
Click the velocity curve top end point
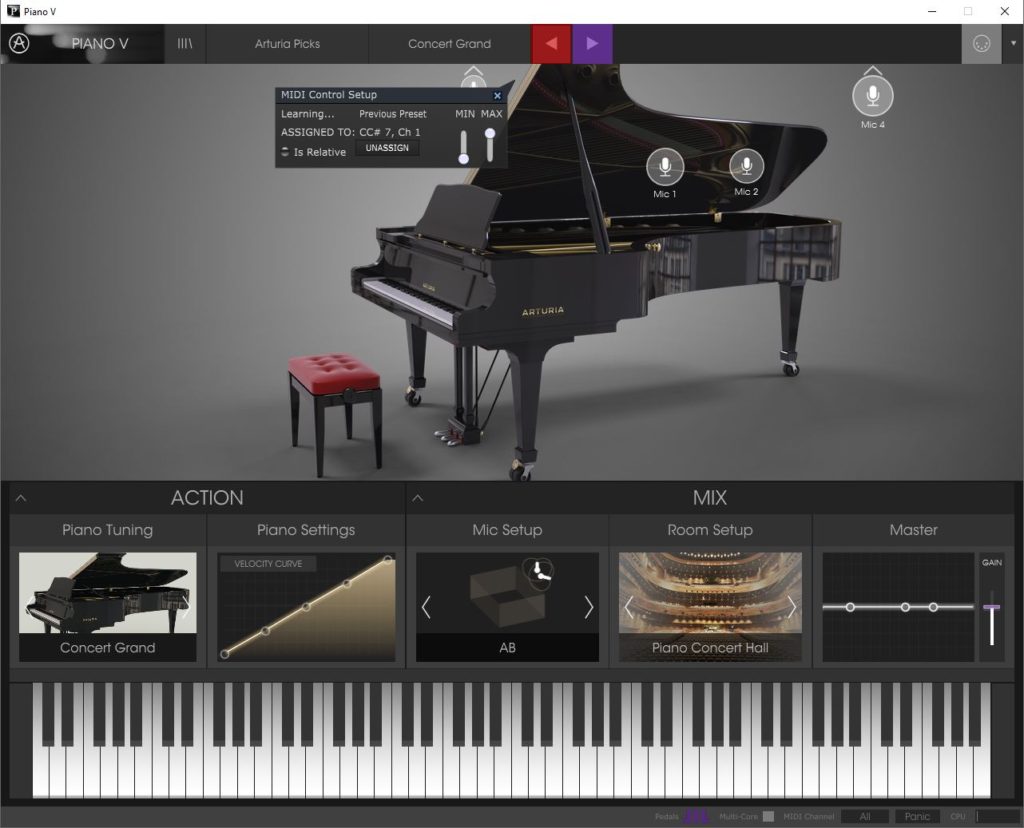click(x=387, y=560)
